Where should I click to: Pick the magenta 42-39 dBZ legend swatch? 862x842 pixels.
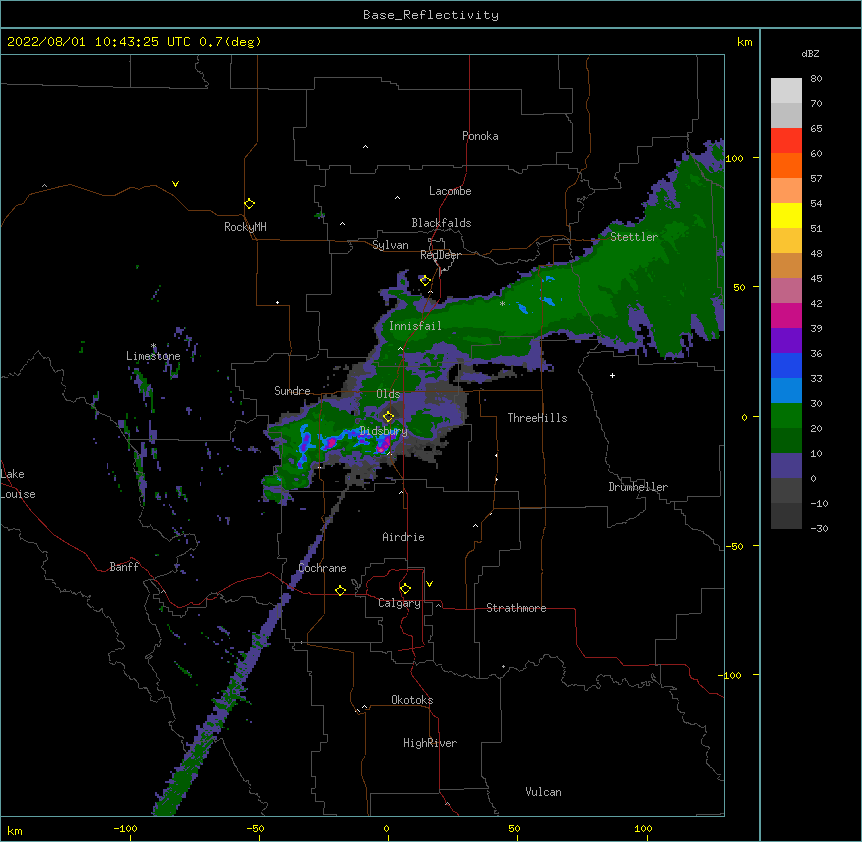786,315
